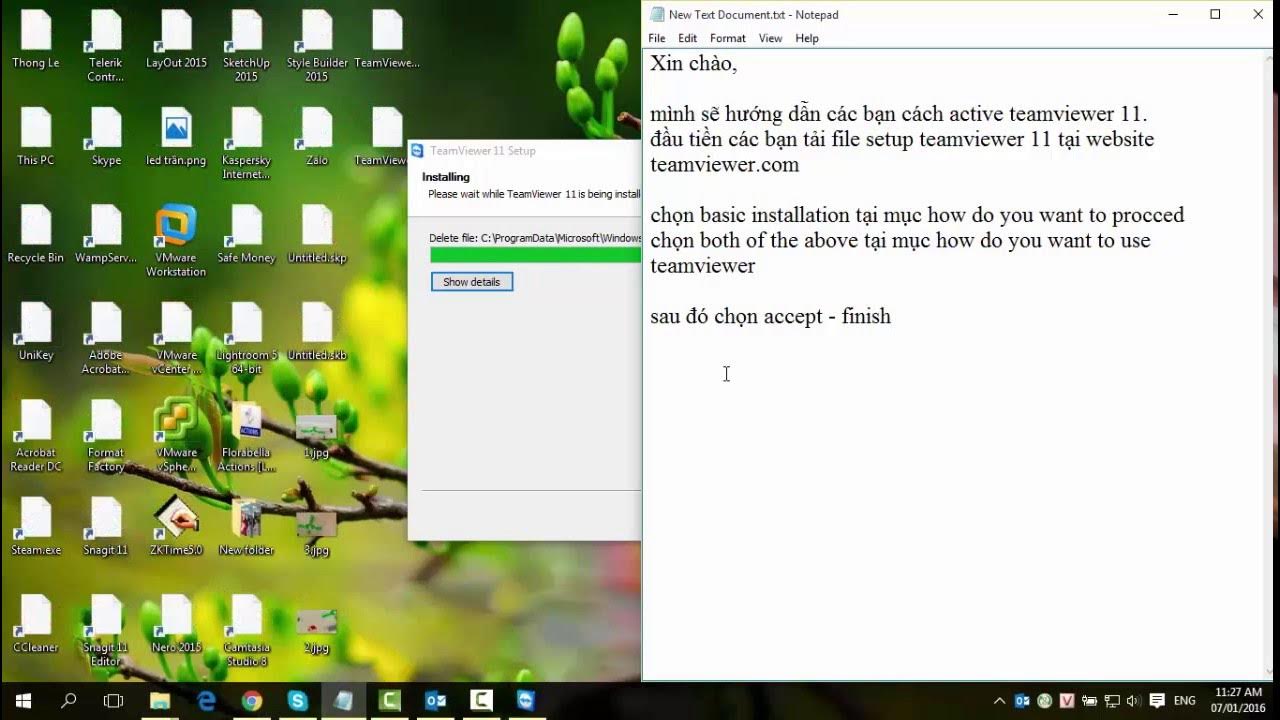1280x720 pixels.
Task: Select the Snagit 11 desktop shortcut
Action: pos(106,526)
